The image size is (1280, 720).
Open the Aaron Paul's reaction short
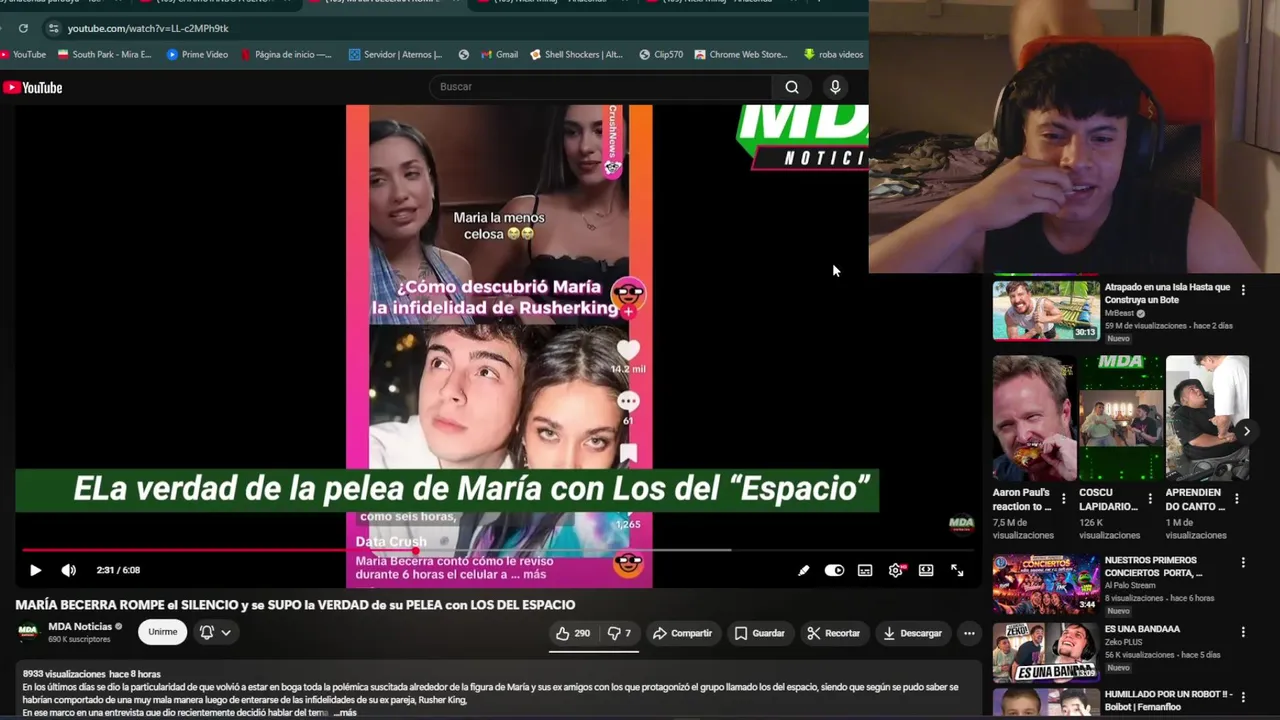[x=1034, y=418]
